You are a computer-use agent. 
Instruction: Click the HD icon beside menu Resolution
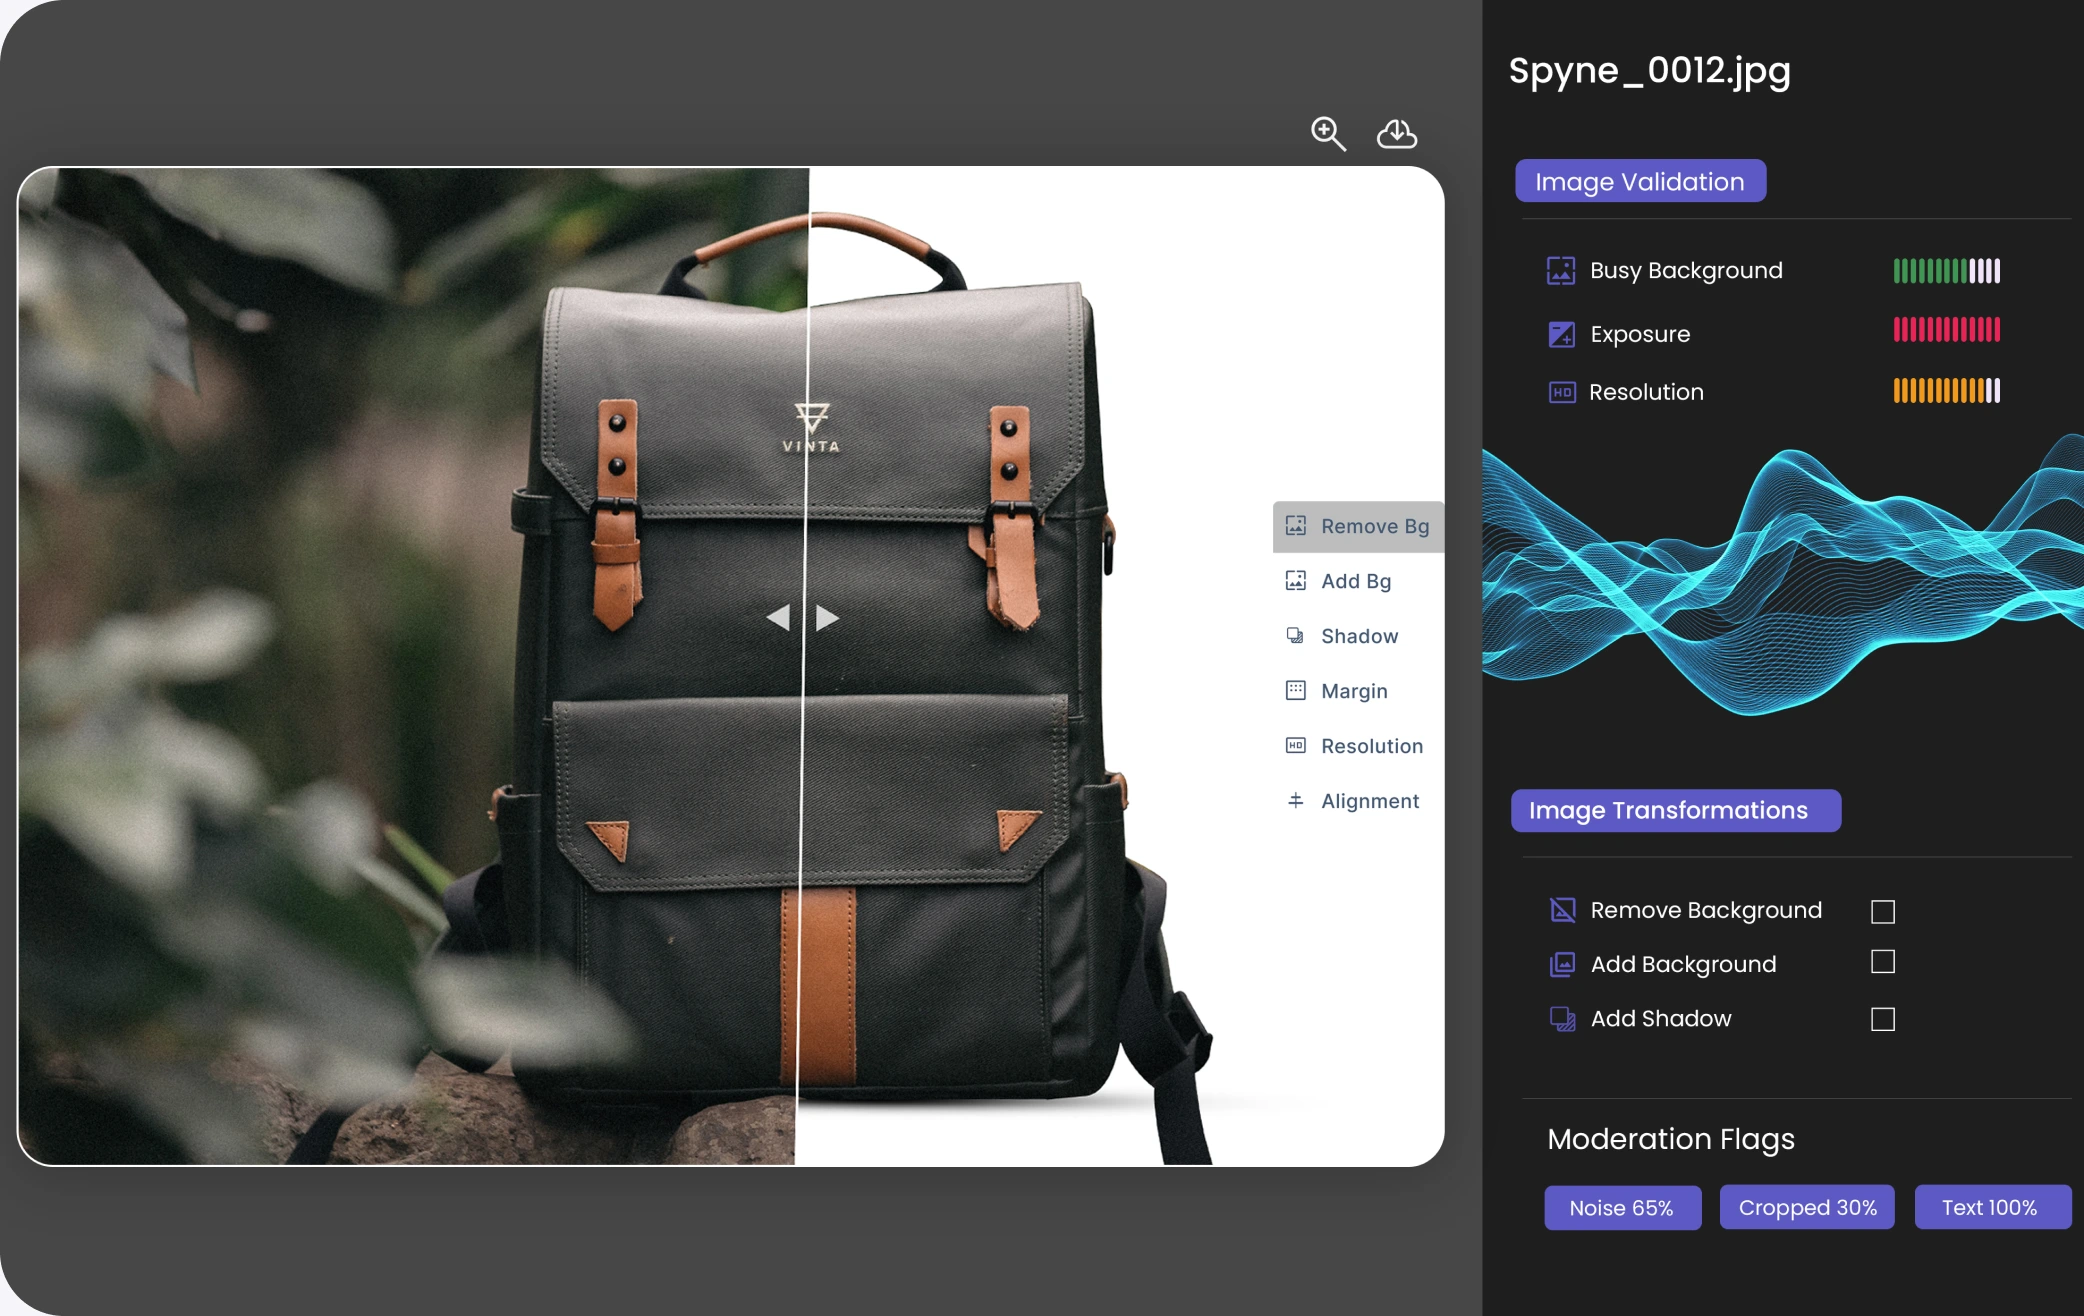coord(1296,745)
